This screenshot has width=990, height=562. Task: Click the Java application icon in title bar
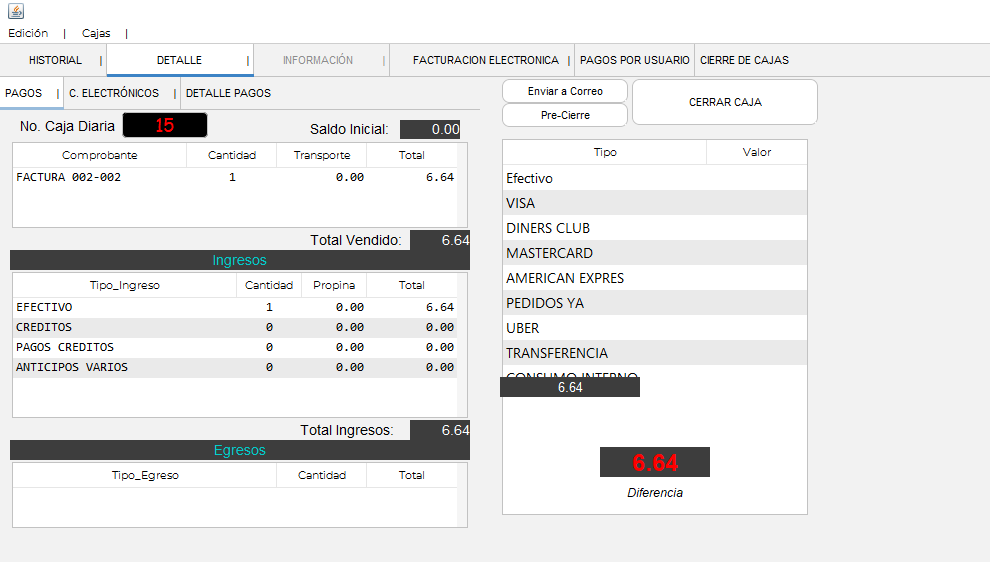click(x=15, y=11)
